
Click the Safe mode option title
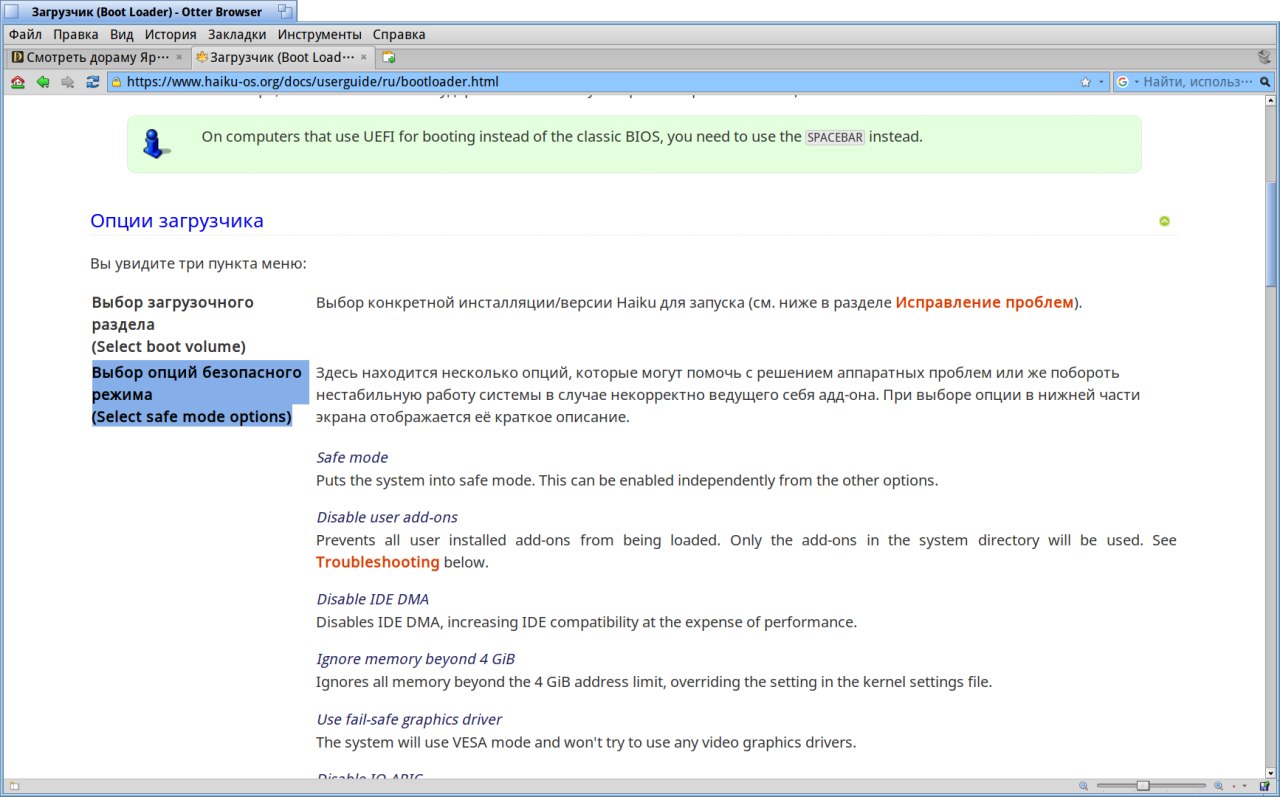pyautogui.click(x=352, y=458)
